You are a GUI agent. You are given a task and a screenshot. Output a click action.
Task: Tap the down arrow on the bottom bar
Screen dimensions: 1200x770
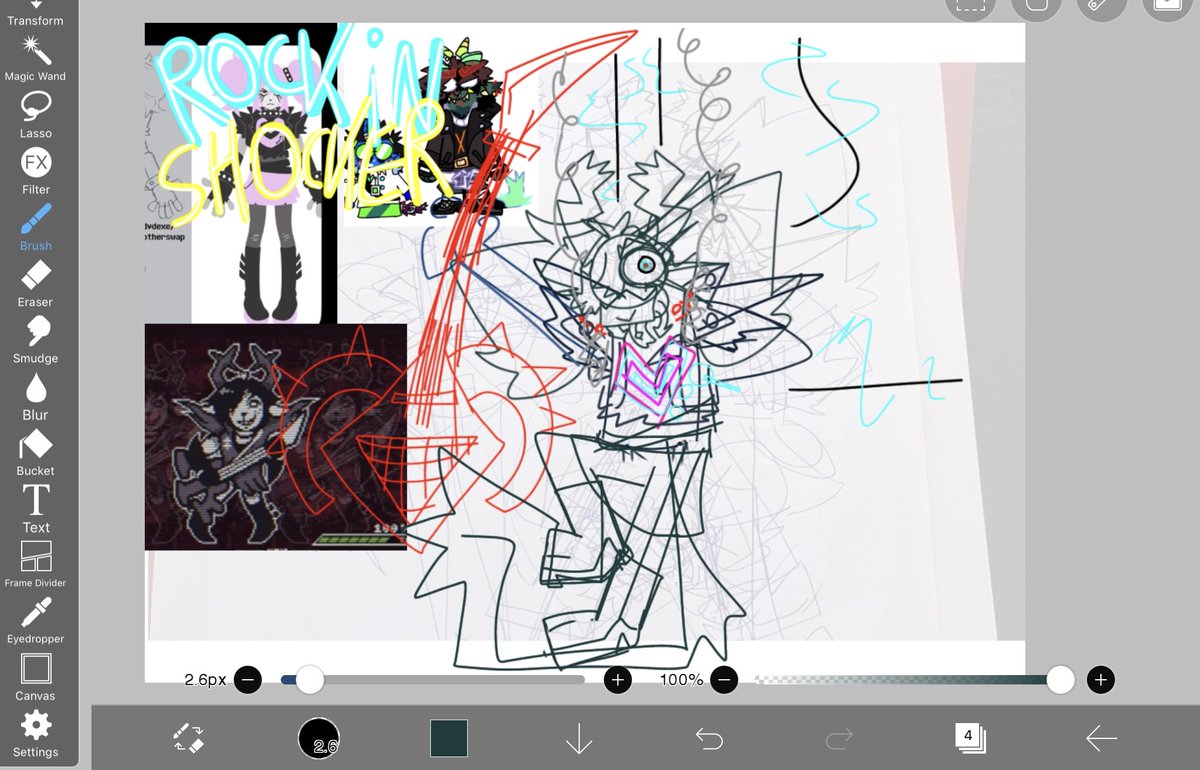tap(579, 739)
